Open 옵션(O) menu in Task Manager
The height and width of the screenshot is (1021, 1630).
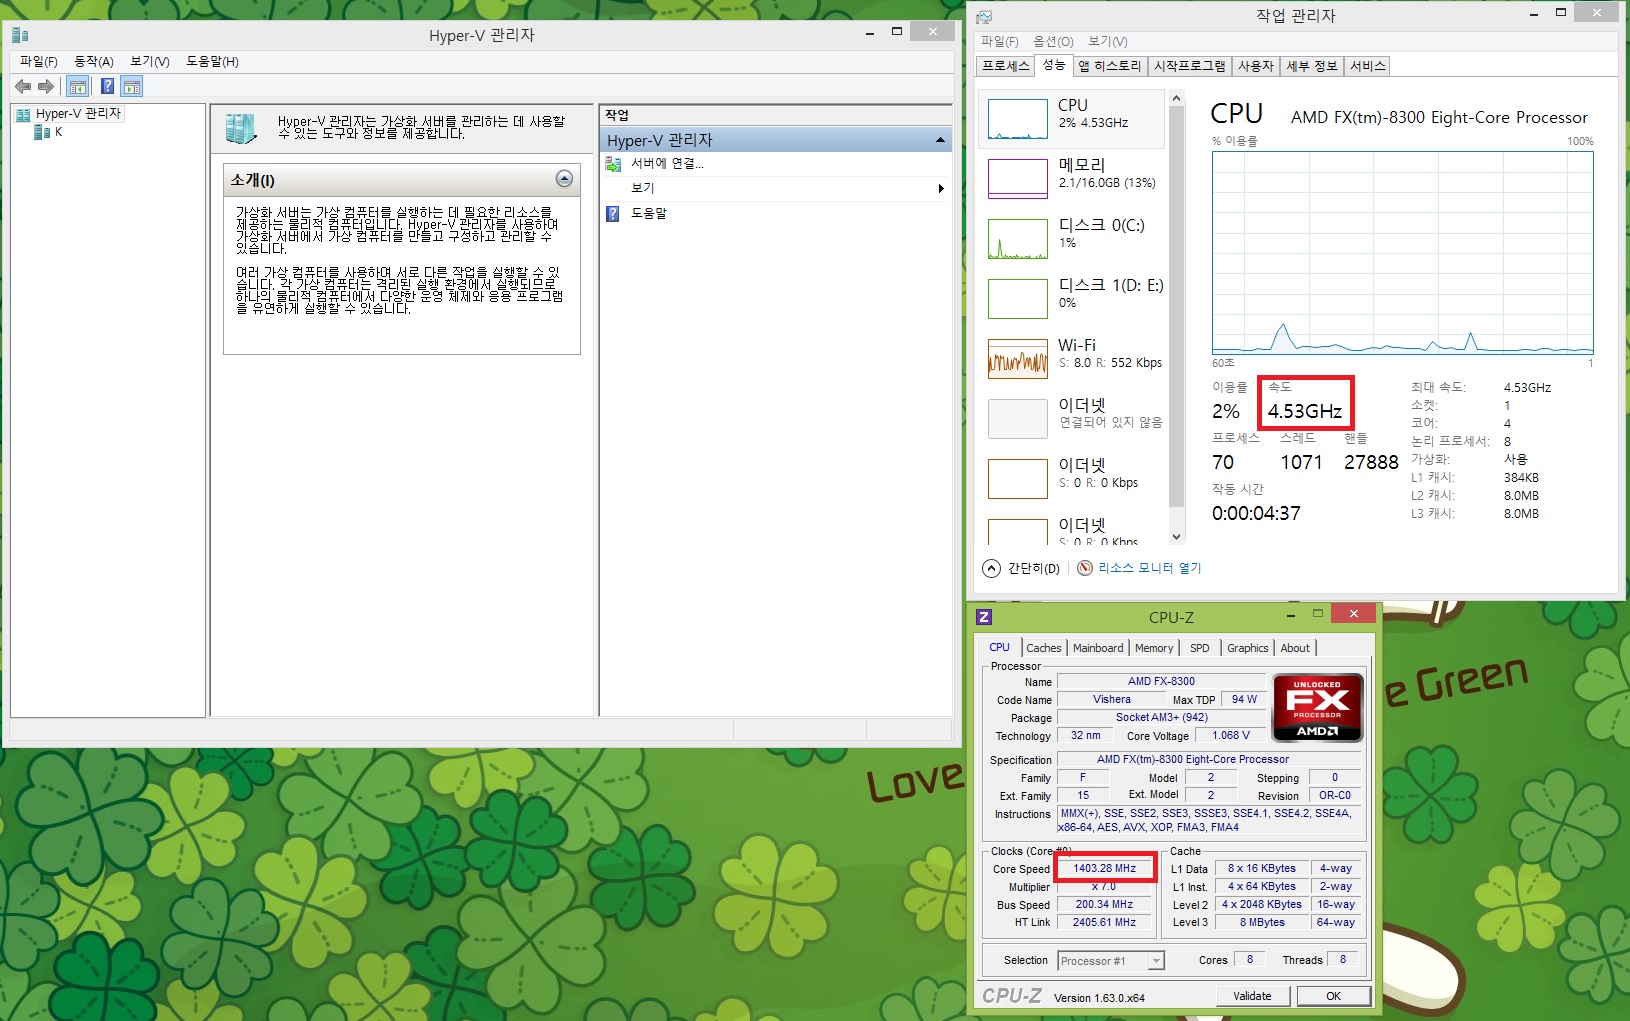1053,42
